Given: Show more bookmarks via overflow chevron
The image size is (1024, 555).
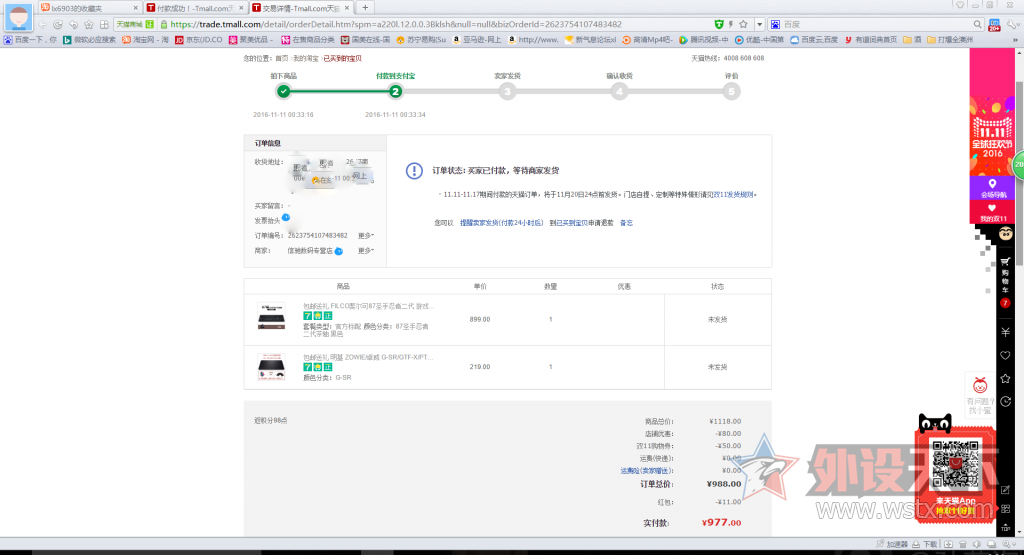Looking at the screenshot, I should pyautogui.click(x=1015, y=40).
